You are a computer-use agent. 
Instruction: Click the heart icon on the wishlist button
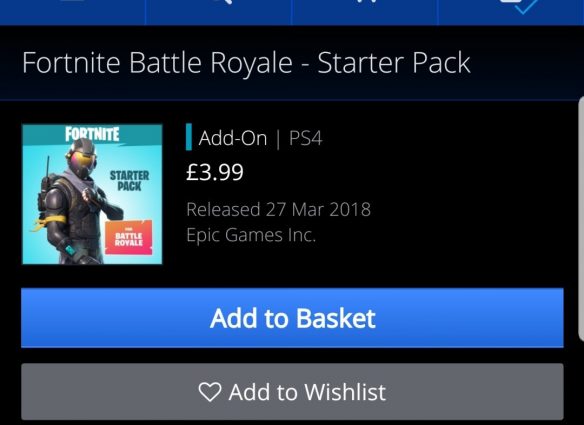(x=210, y=391)
